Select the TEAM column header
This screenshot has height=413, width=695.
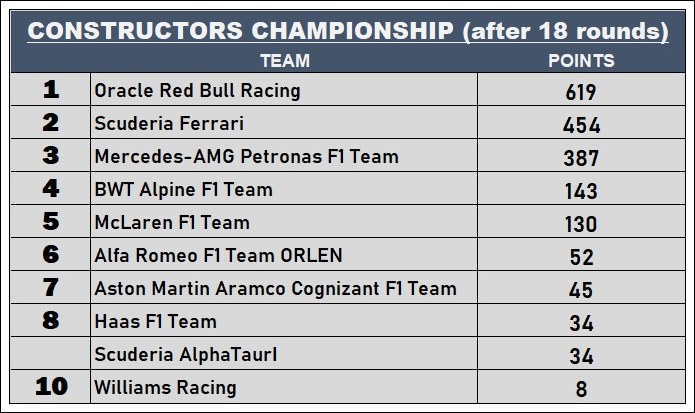[285, 61]
